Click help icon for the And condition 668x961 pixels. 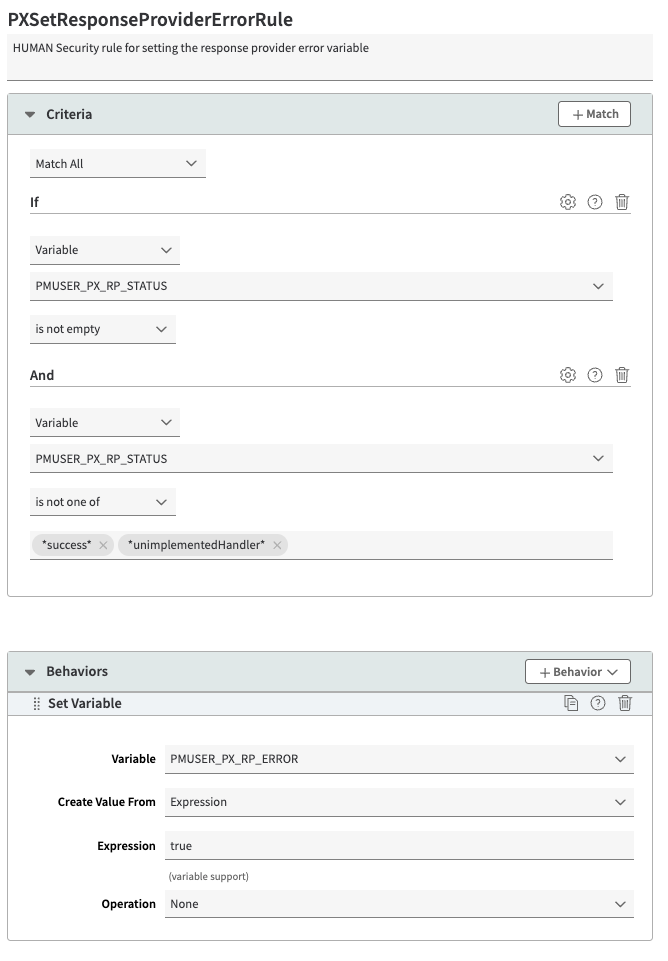595,375
